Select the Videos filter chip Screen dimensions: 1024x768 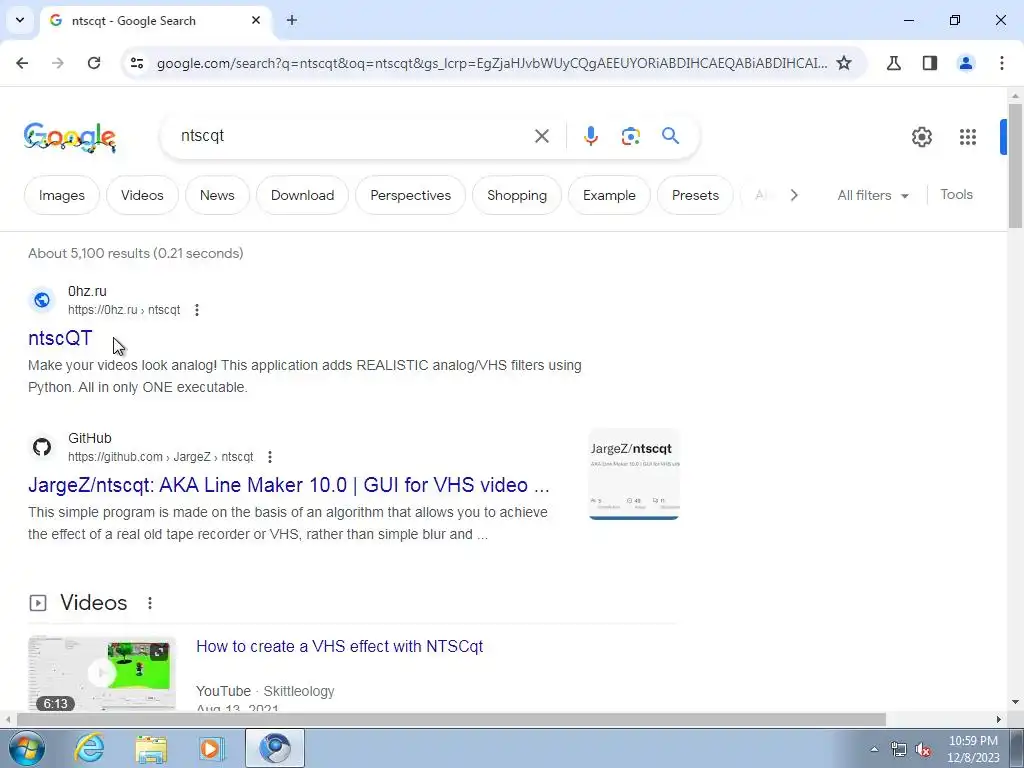click(142, 195)
